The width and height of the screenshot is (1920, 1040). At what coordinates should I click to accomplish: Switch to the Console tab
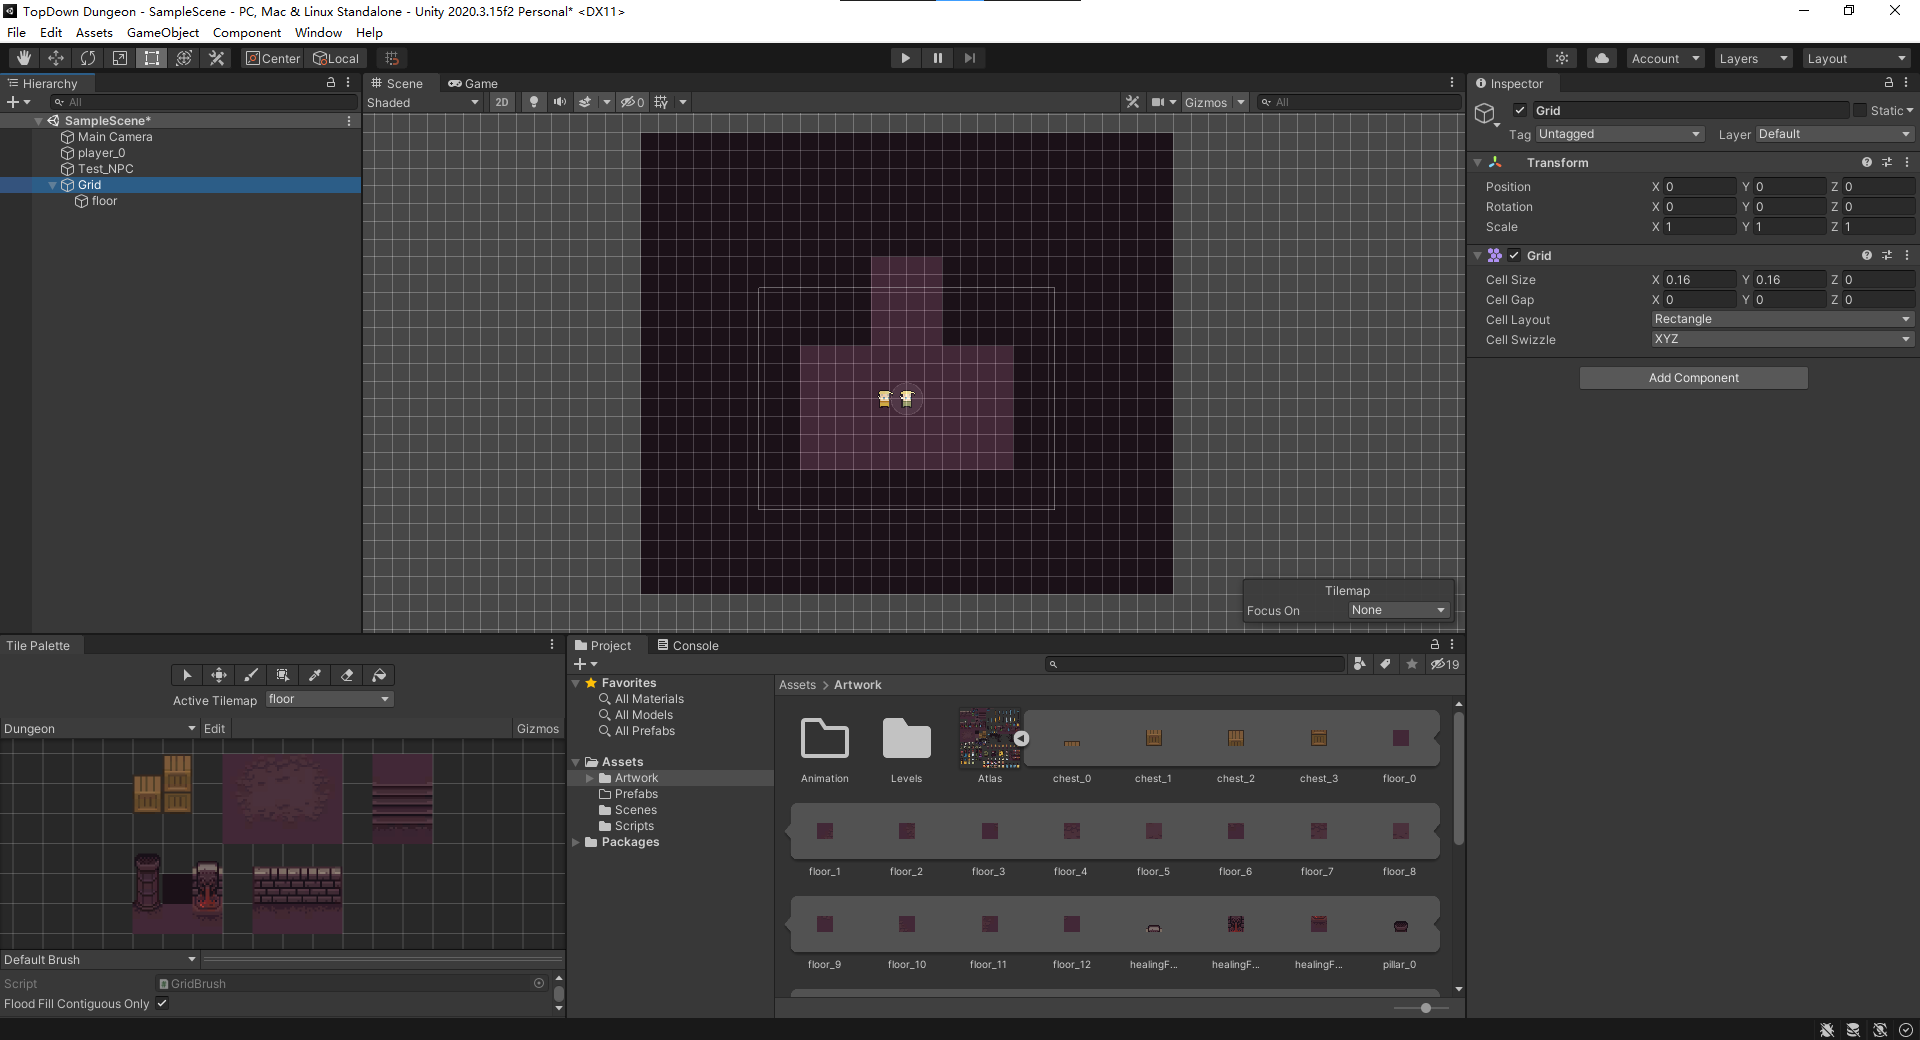click(688, 645)
